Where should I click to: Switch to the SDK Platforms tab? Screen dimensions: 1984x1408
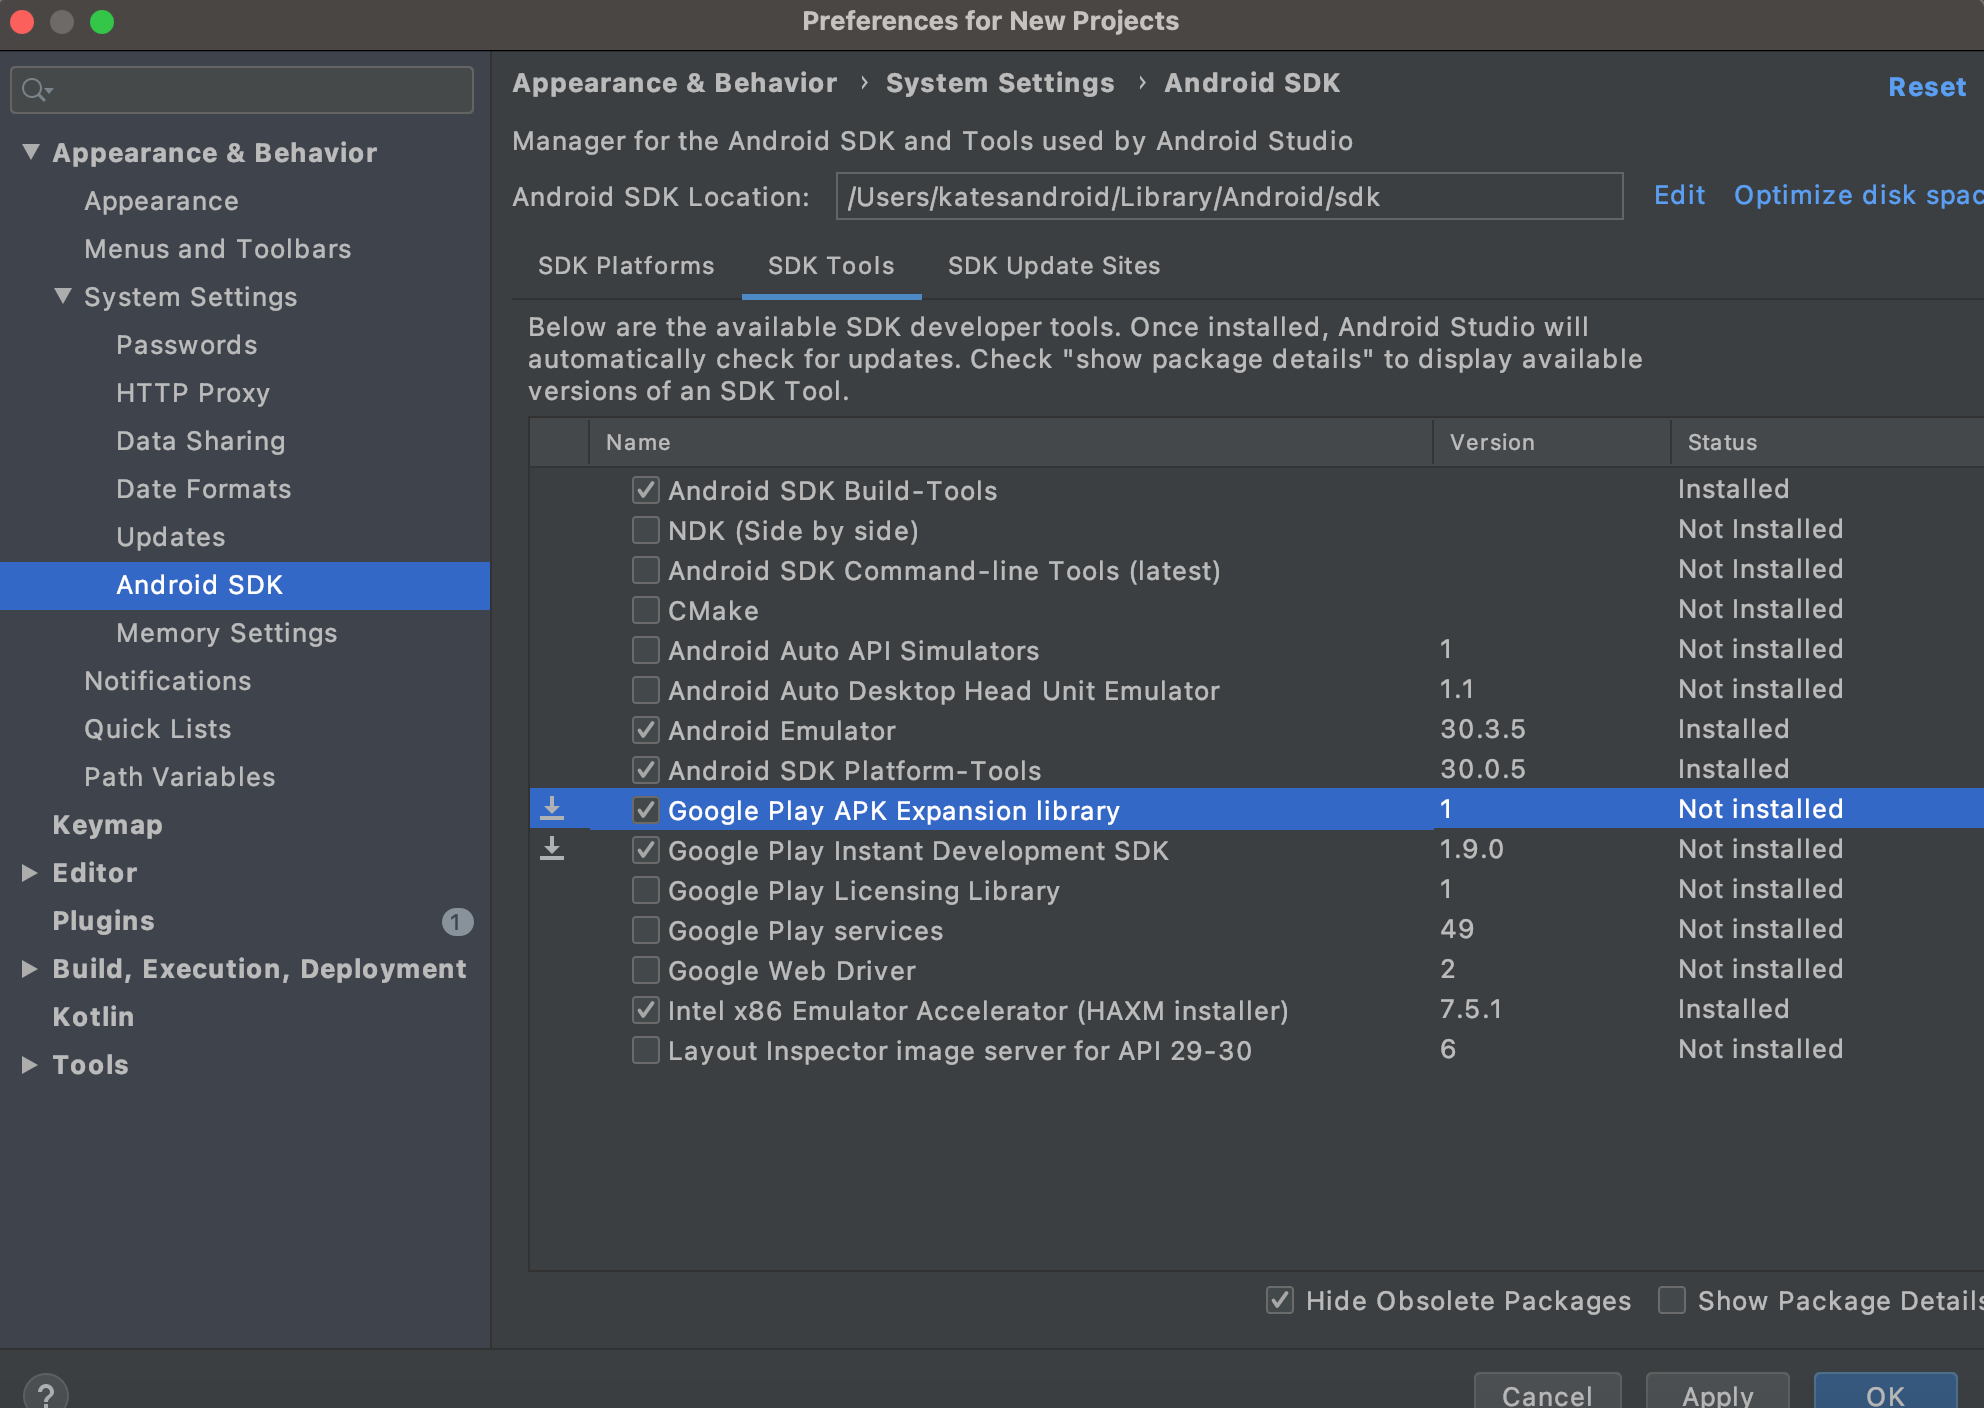point(626,266)
